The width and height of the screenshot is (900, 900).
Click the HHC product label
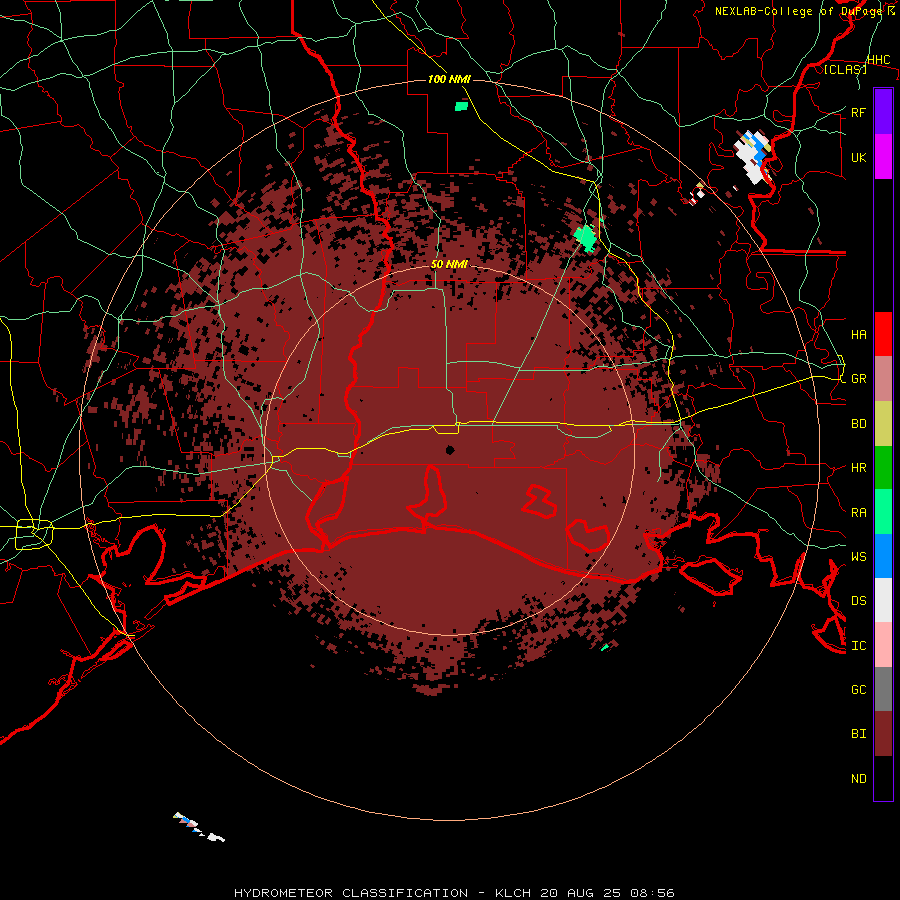[x=878, y=60]
